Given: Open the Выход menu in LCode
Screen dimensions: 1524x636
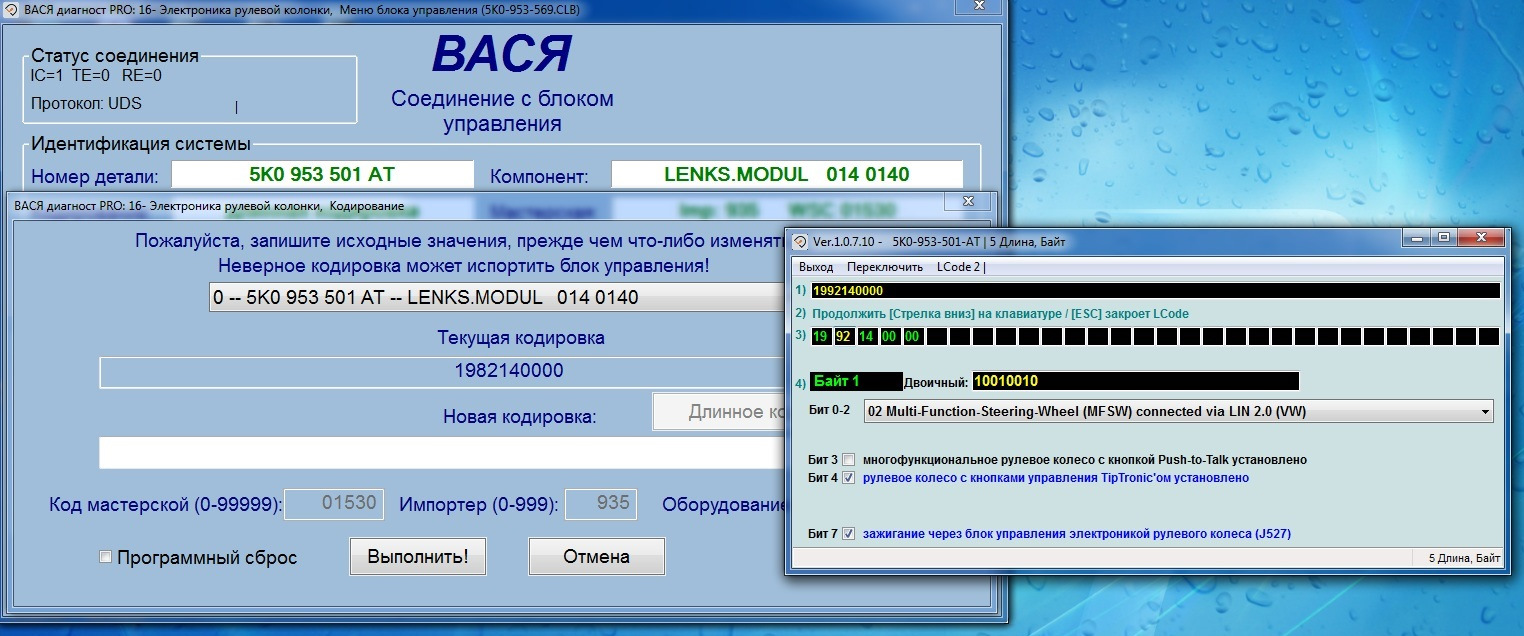Looking at the screenshot, I should (x=816, y=267).
